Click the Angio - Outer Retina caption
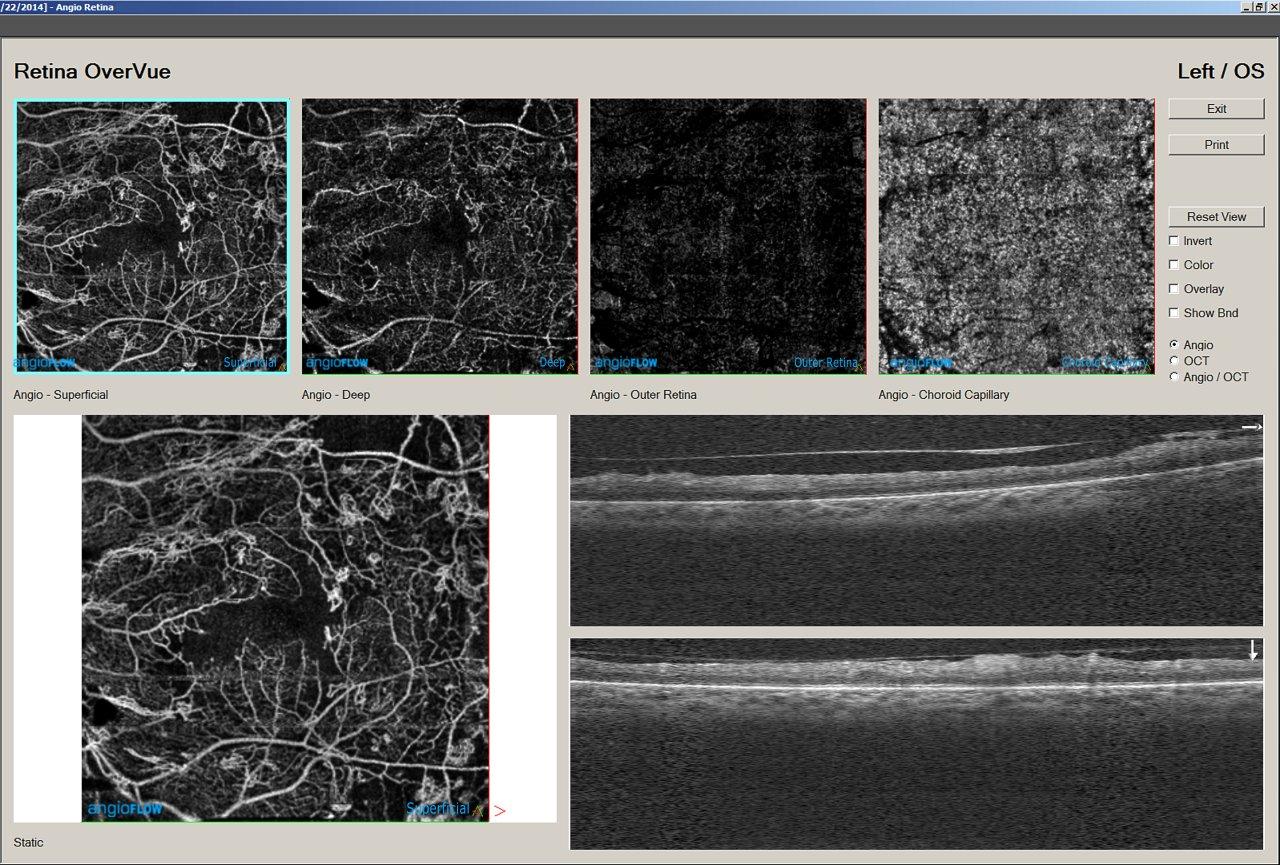Screen dimensions: 1280x865 coord(643,395)
